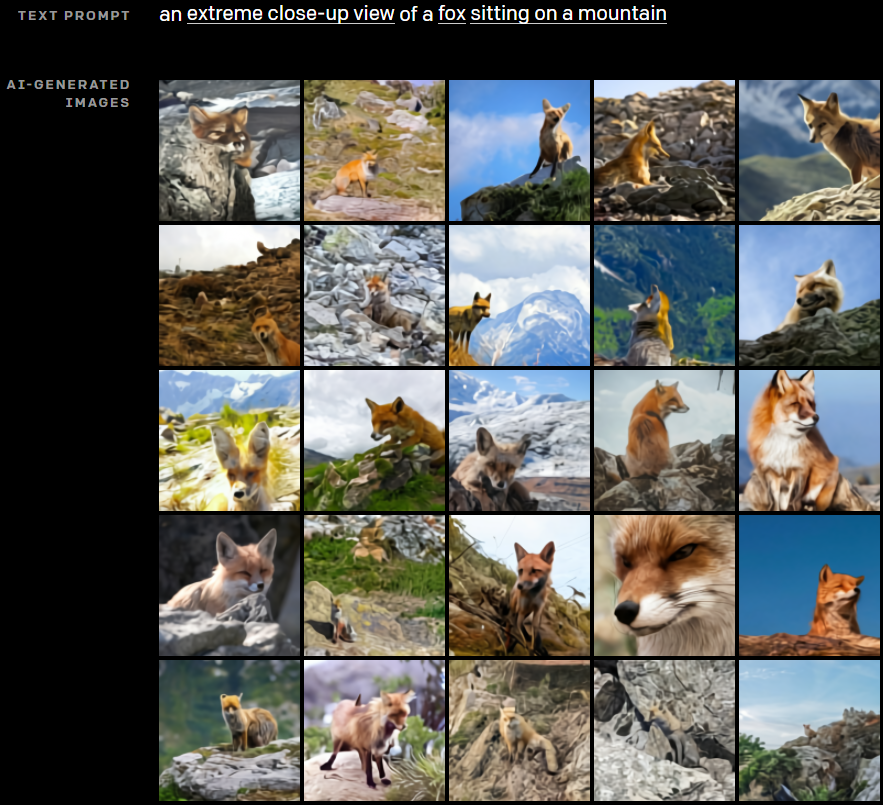
Task: Open the "sitting on a mountain" phrase selector
Action: tap(567, 14)
